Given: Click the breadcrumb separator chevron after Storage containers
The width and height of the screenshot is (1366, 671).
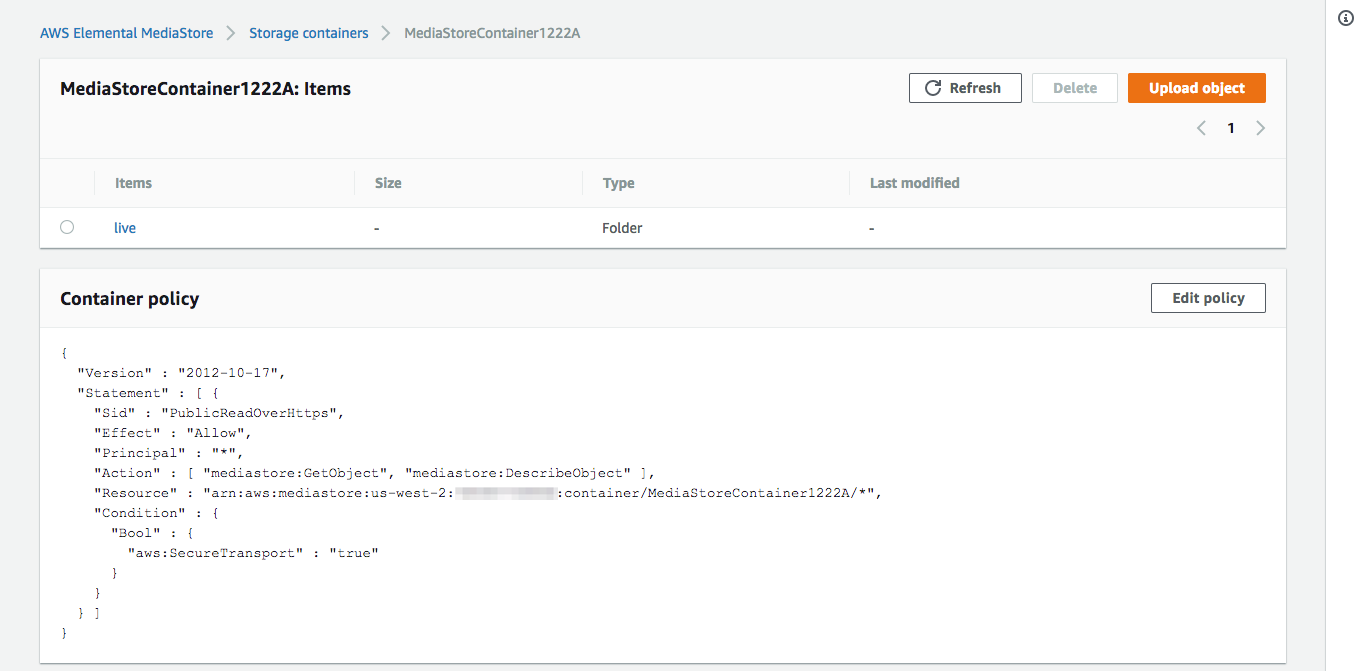Looking at the screenshot, I should [x=384, y=32].
